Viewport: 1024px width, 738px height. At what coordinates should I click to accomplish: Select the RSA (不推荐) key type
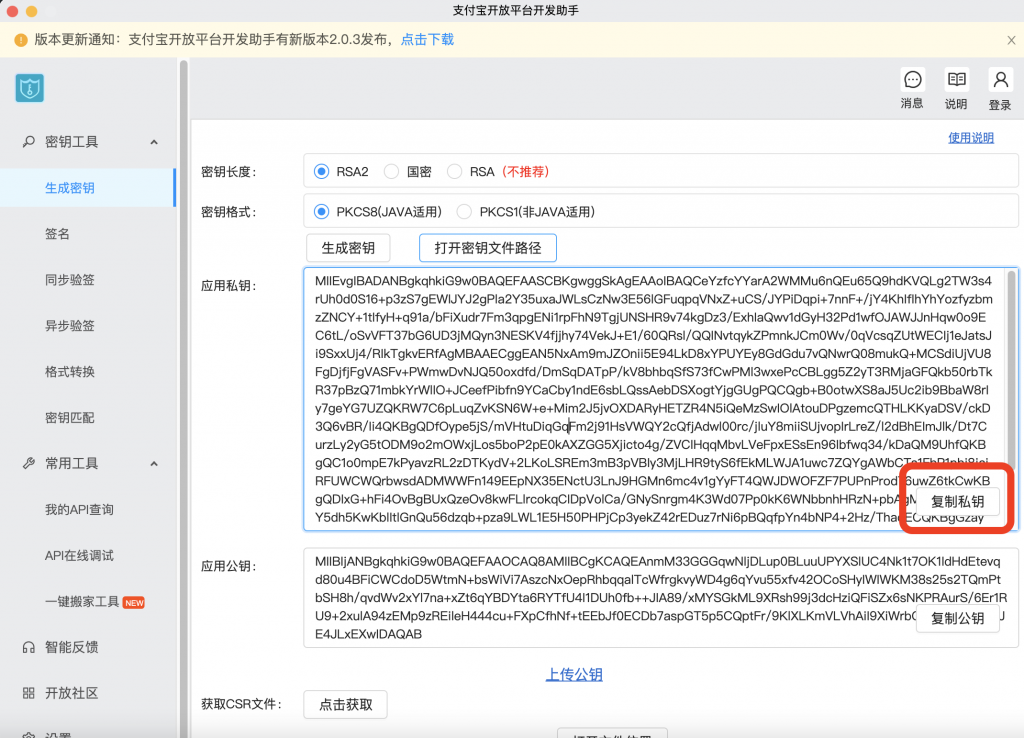tap(455, 171)
